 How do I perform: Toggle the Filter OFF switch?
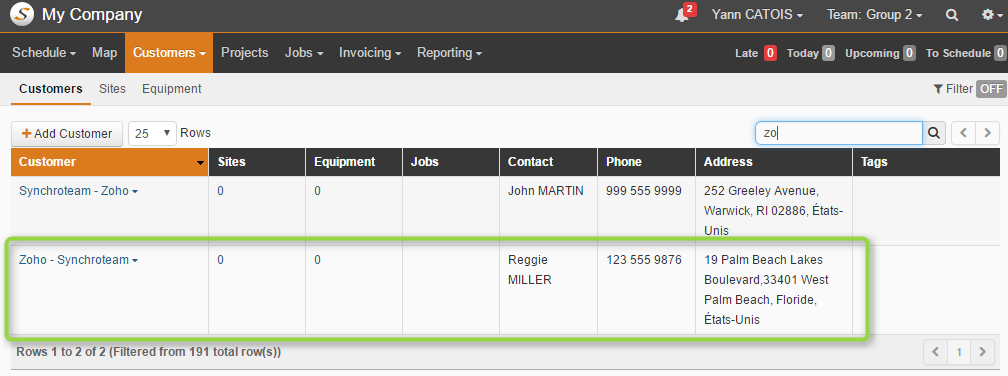(x=991, y=89)
